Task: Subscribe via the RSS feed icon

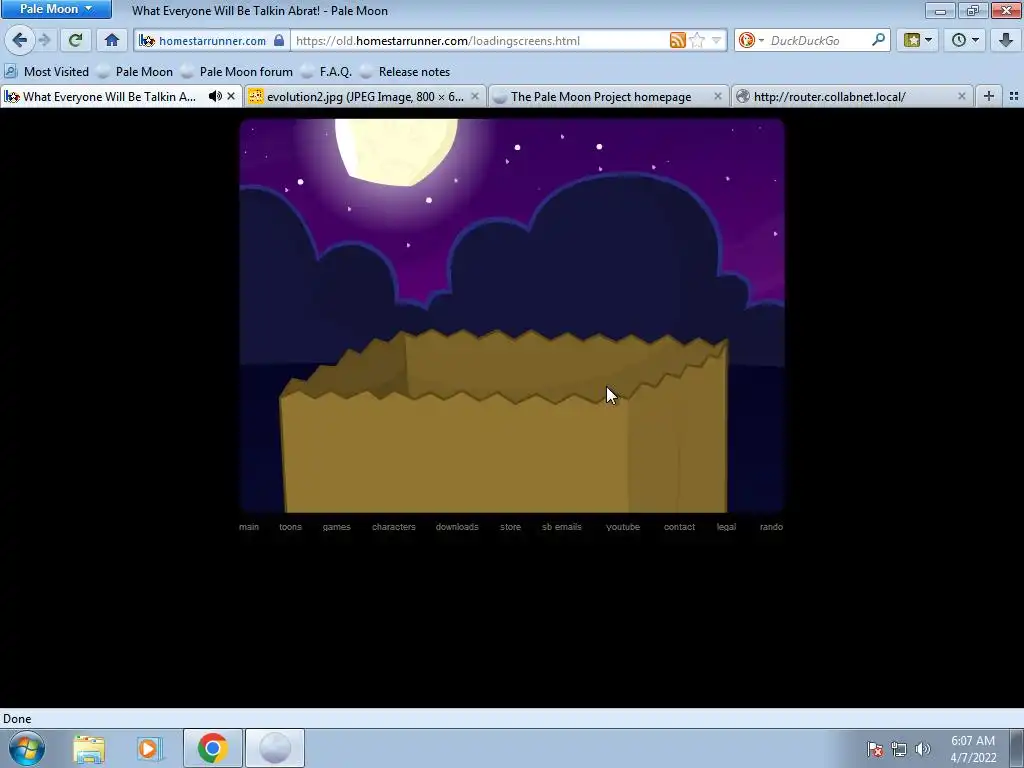Action: tap(677, 40)
